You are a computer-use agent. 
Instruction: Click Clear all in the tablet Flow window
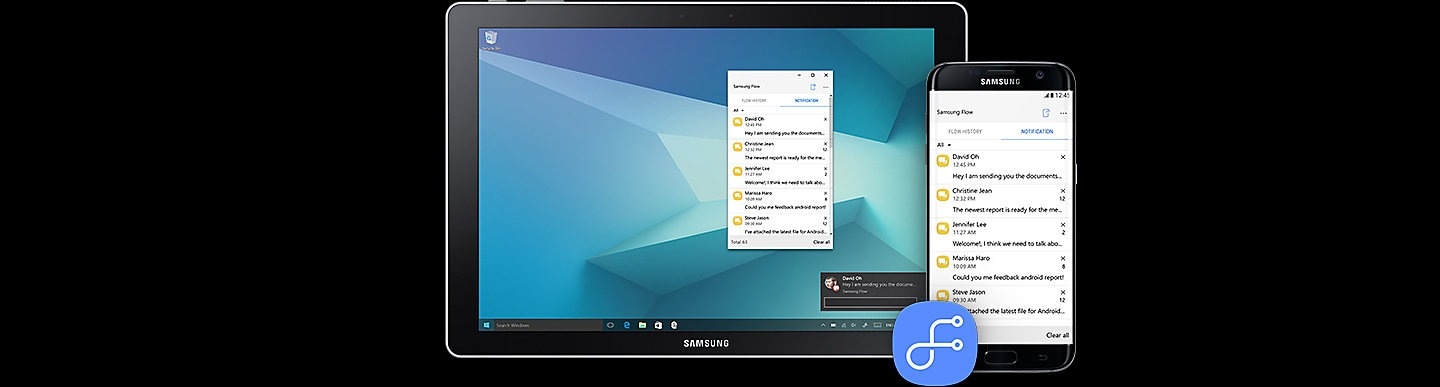pos(821,242)
